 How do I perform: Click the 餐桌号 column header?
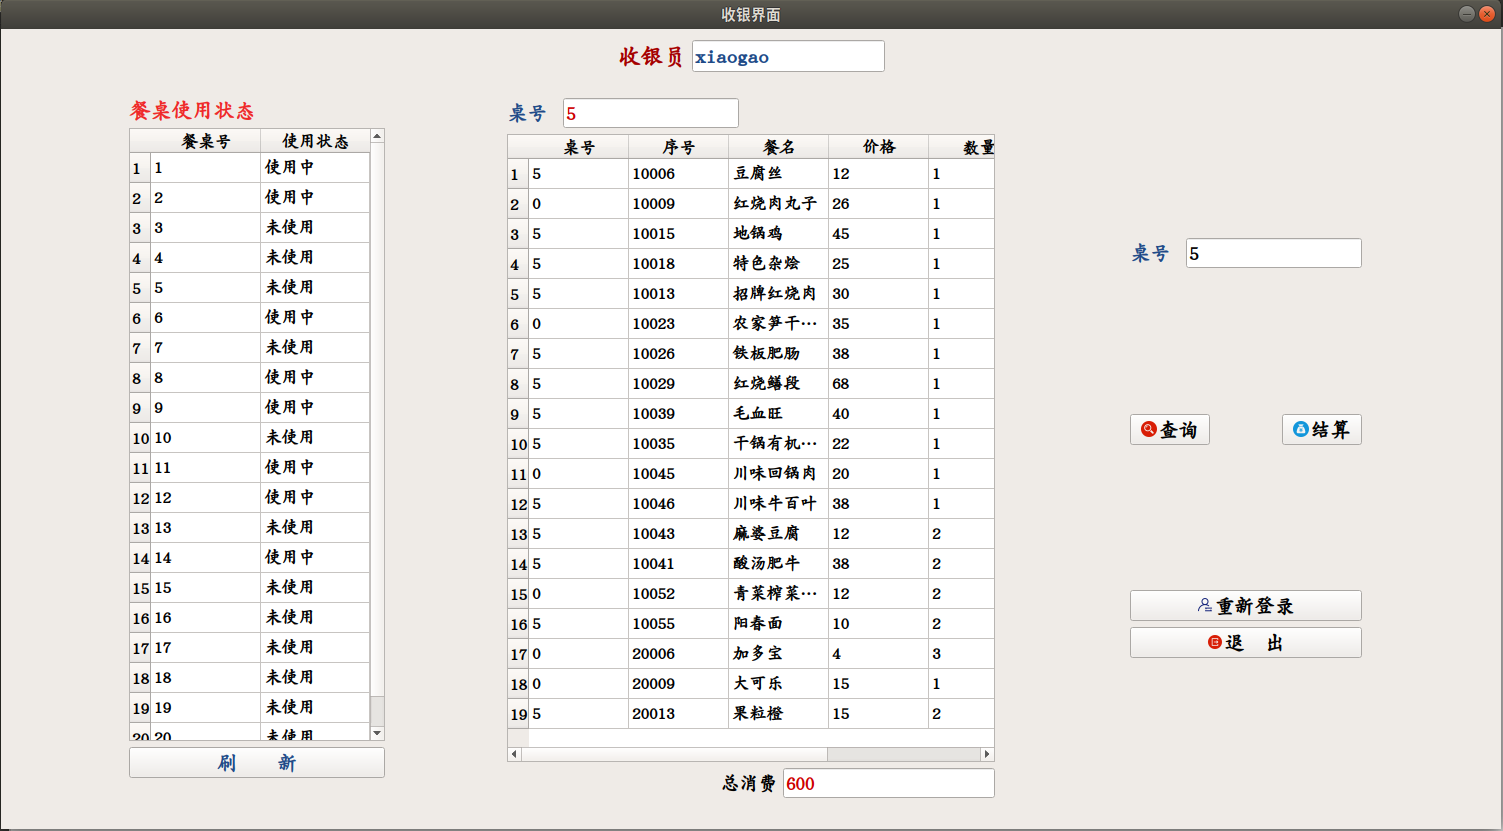click(206, 141)
